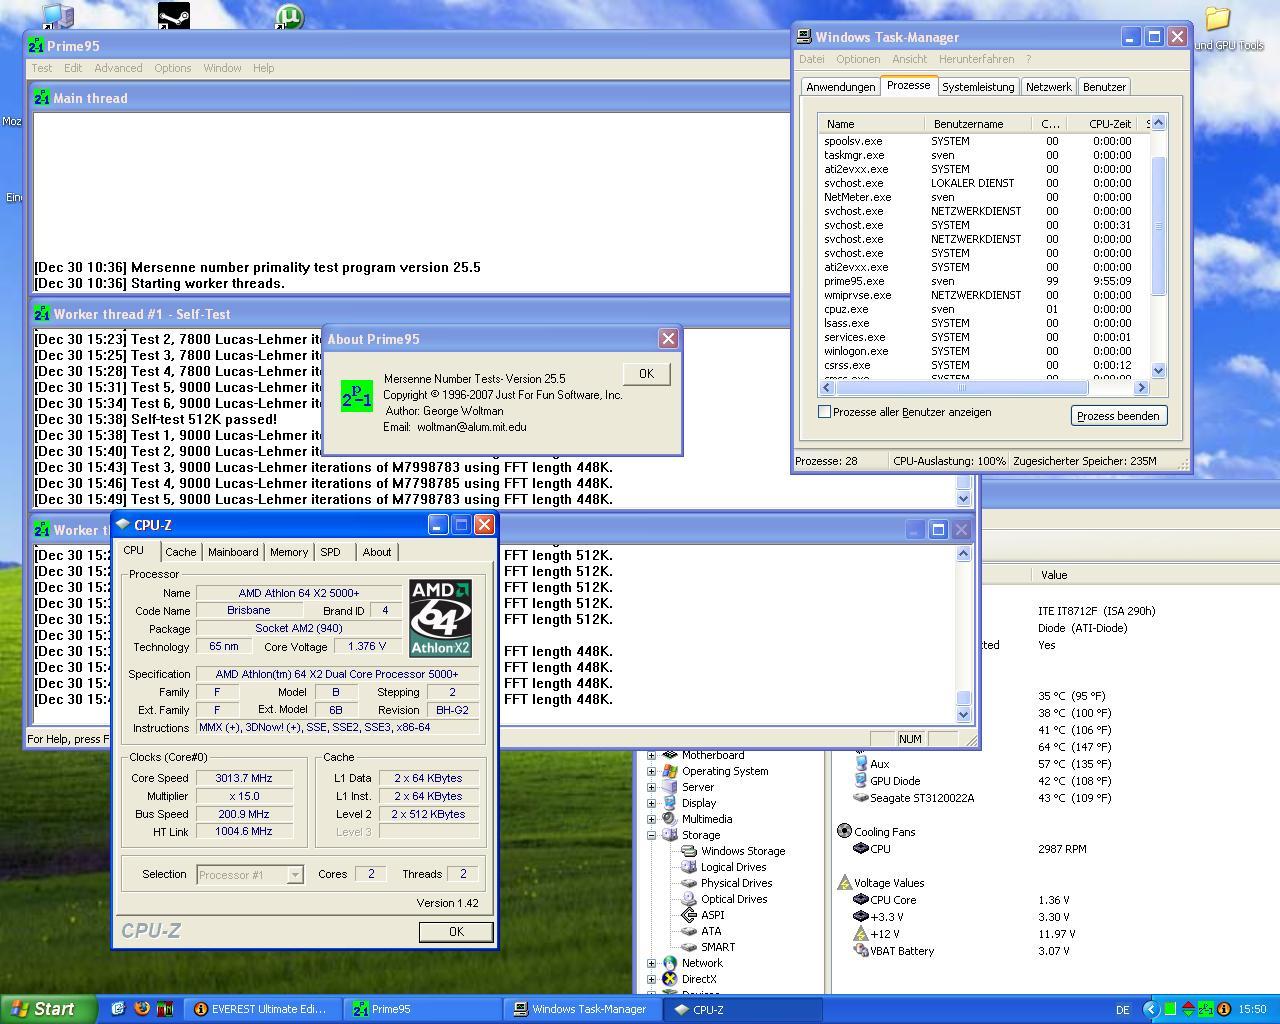Viewport: 1280px width, 1024px height.
Task: Click the Prime95 icon in the About dialog
Action: (x=357, y=396)
